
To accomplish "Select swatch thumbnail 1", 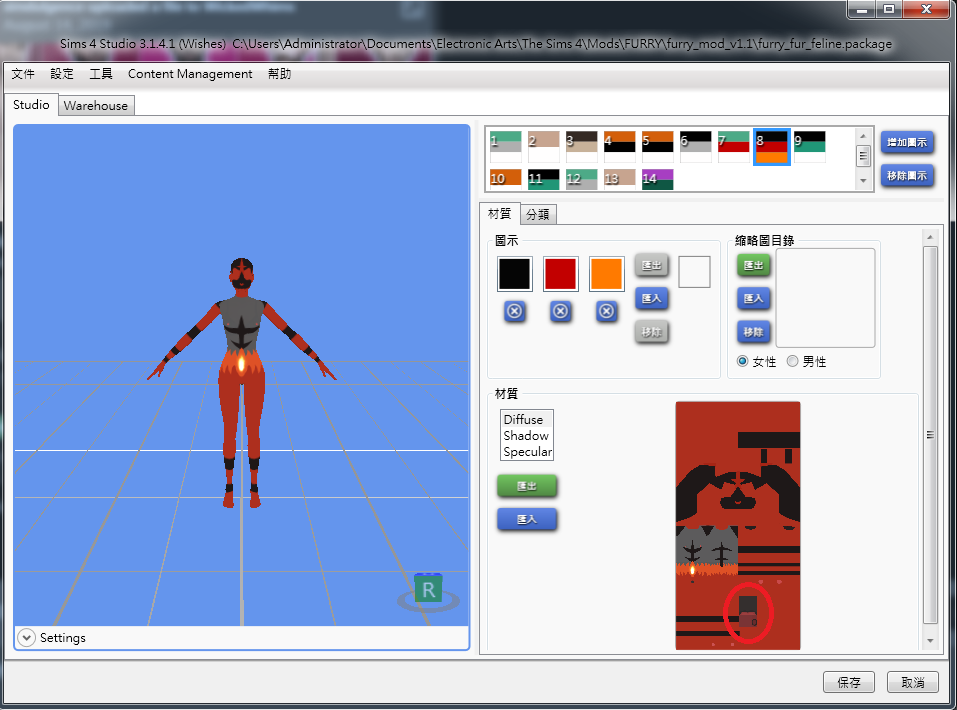I will [505, 147].
